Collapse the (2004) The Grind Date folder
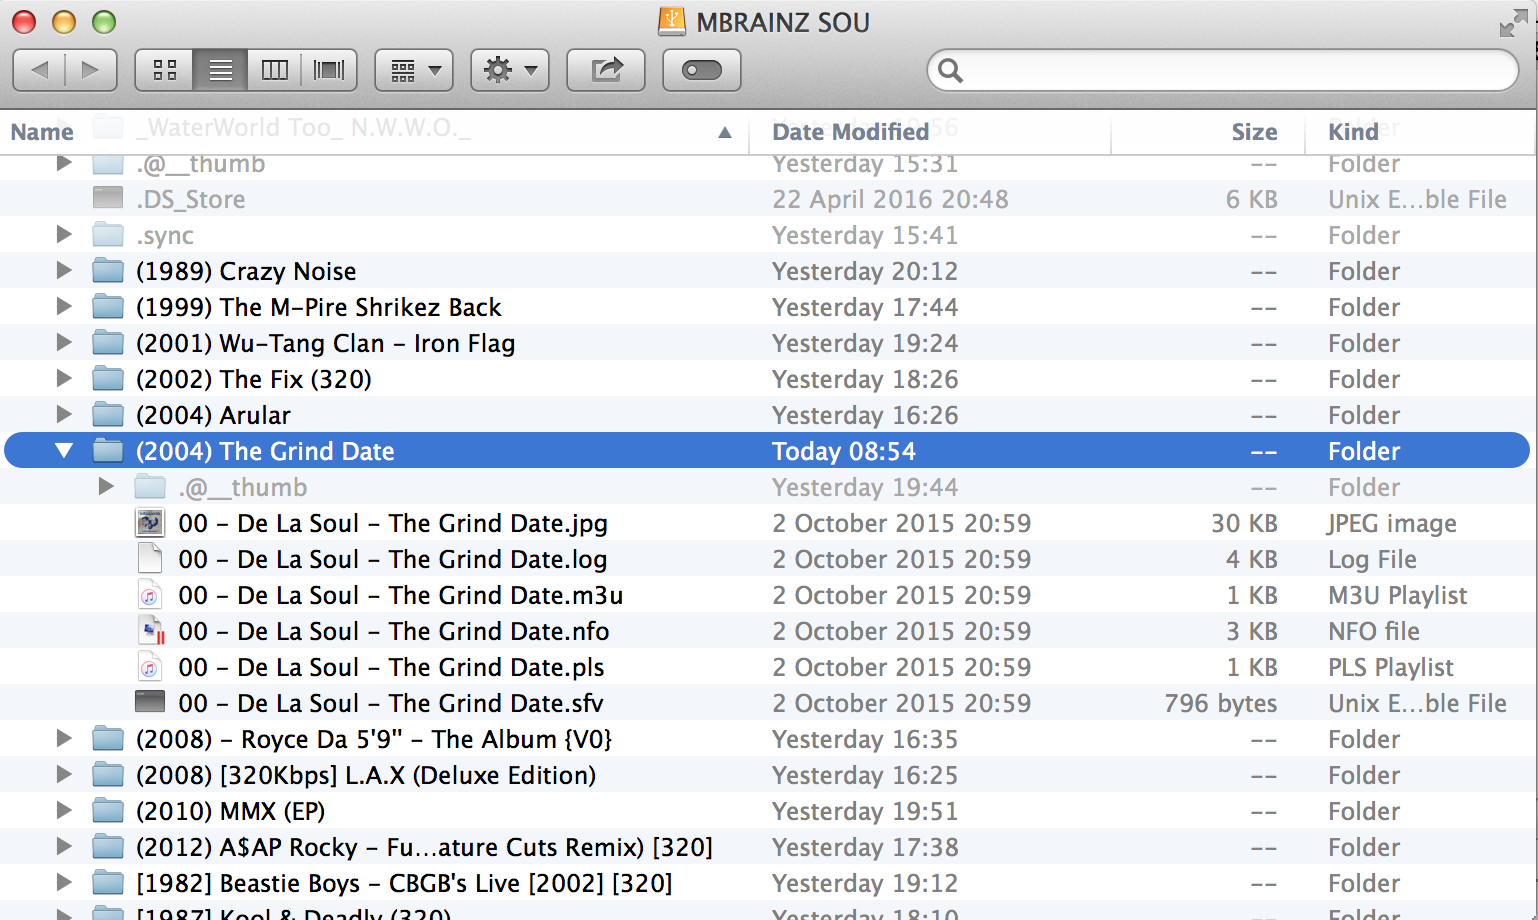Image resolution: width=1538 pixels, height=920 pixels. (x=64, y=451)
